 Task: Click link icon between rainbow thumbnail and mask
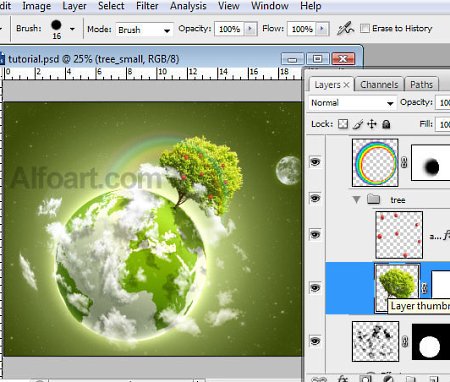tap(404, 162)
